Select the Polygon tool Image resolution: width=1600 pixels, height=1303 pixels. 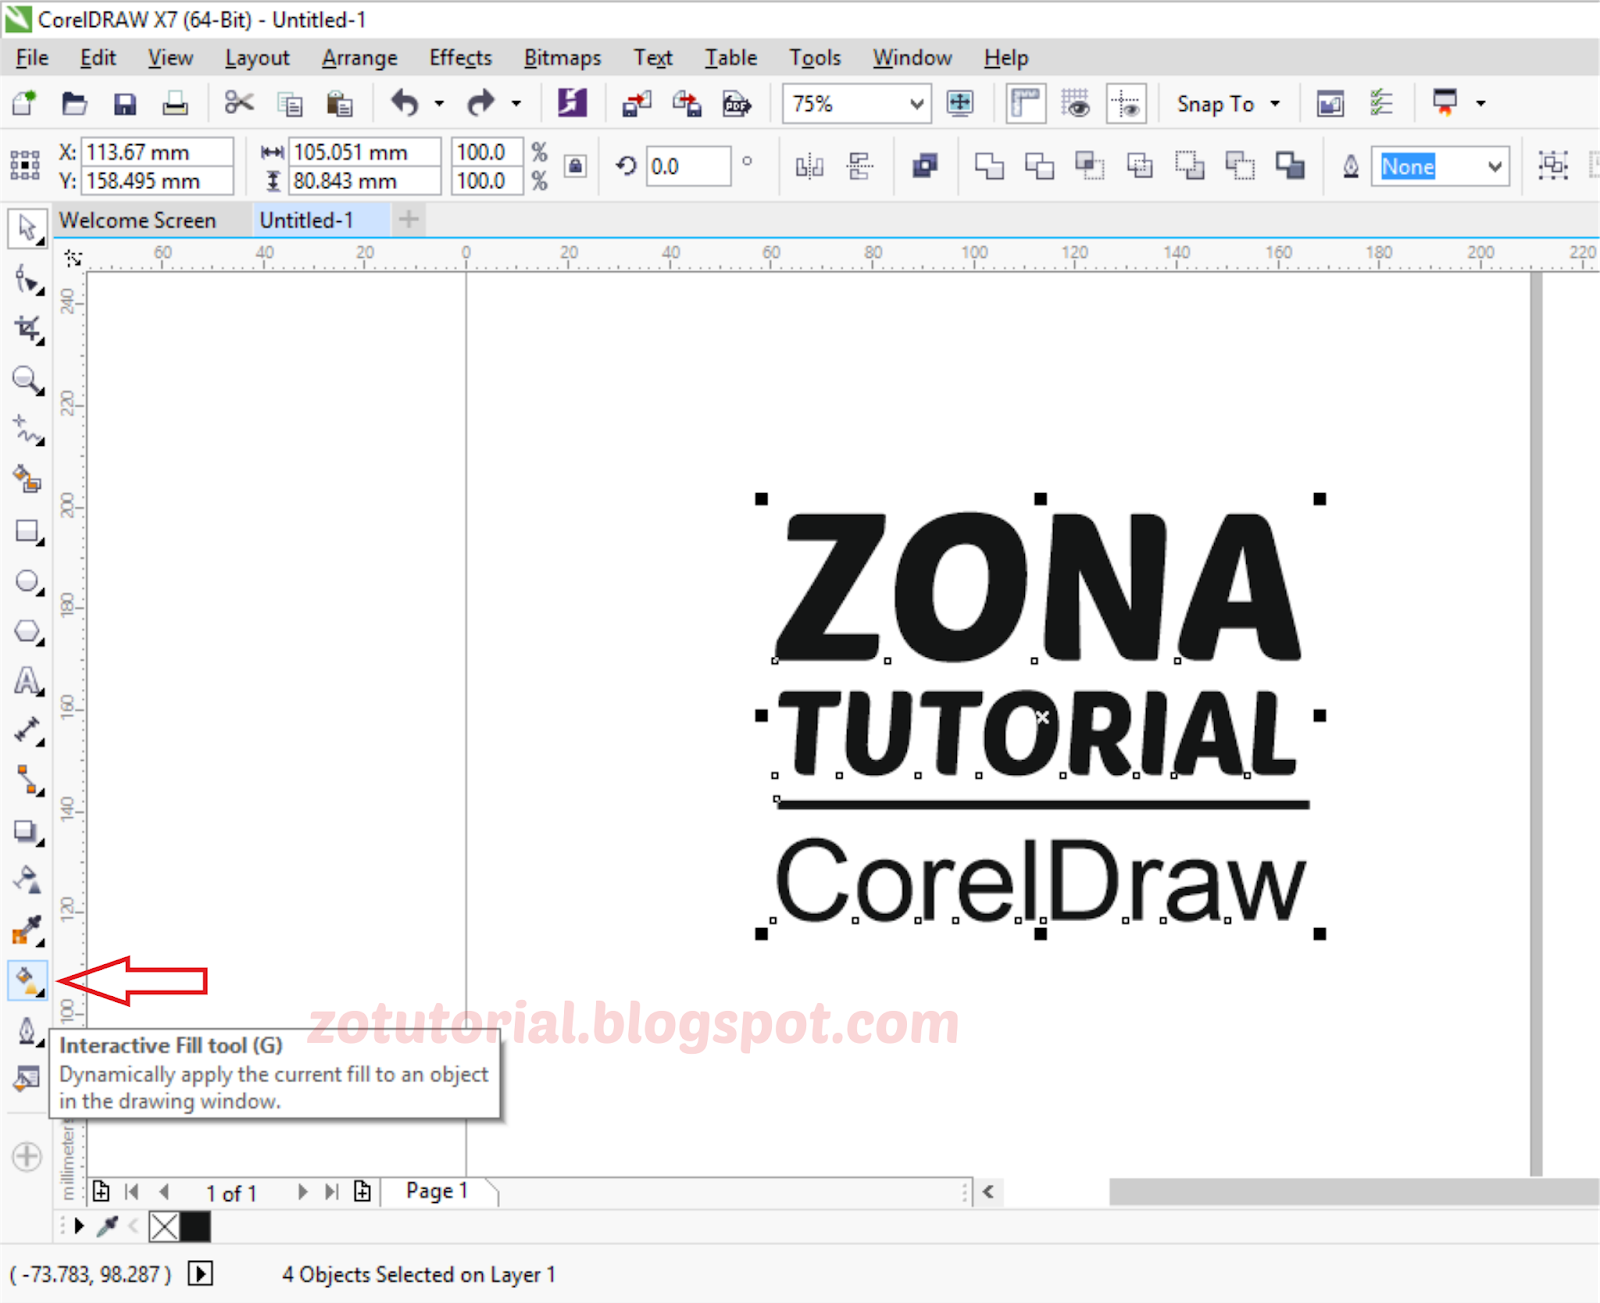pyautogui.click(x=27, y=631)
